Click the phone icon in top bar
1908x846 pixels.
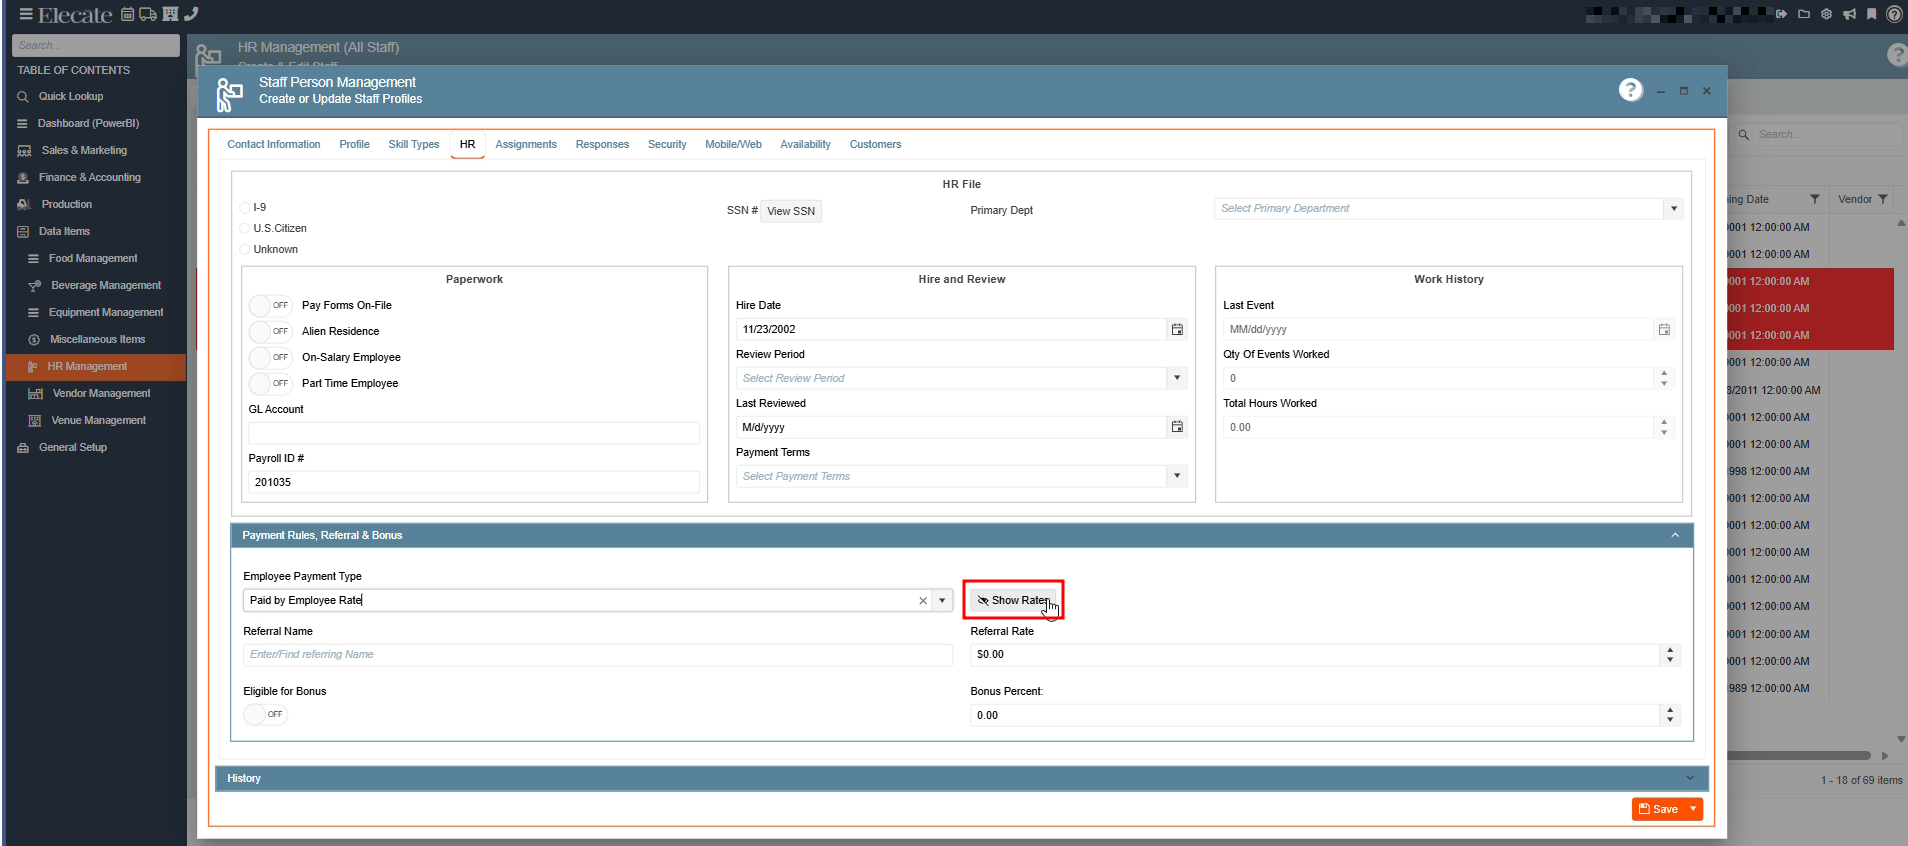point(191,14)
